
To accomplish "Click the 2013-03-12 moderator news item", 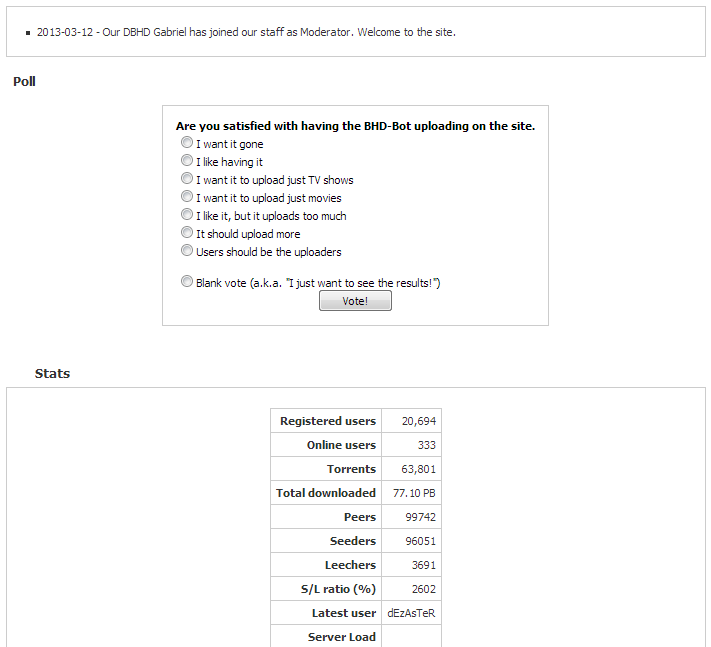I will pyautogui.click(x=246, y=32).
